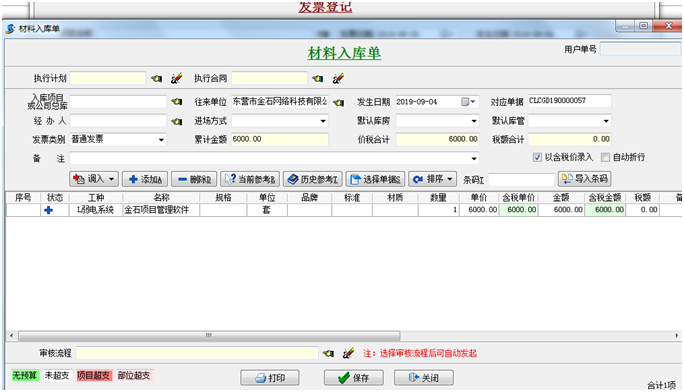The height and width of the screenshot is (392, 684).
Task: Click the clear icon beside 审核流程 field
Action: 348,353
